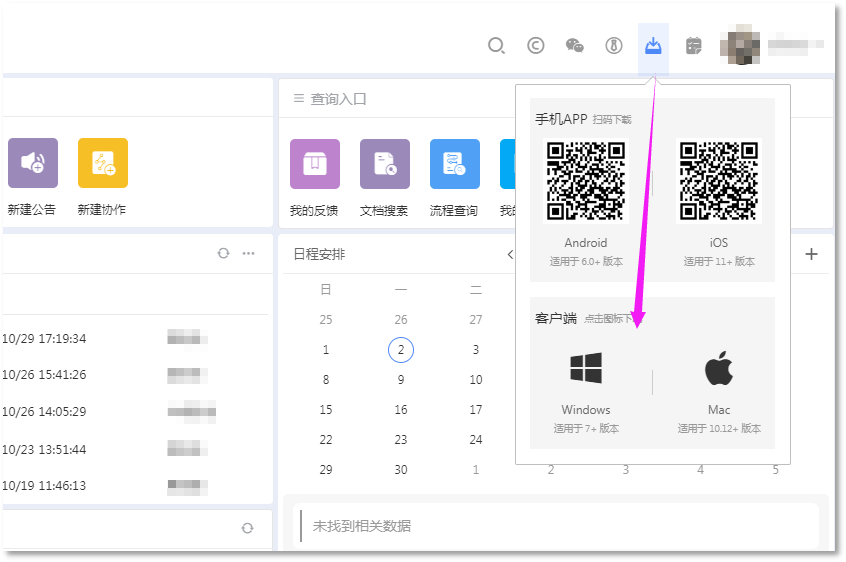Image resolution: width=846 pixels, height=562 pixels.
Task: Select calendar date 30
Action: click(x=401, y=470)
